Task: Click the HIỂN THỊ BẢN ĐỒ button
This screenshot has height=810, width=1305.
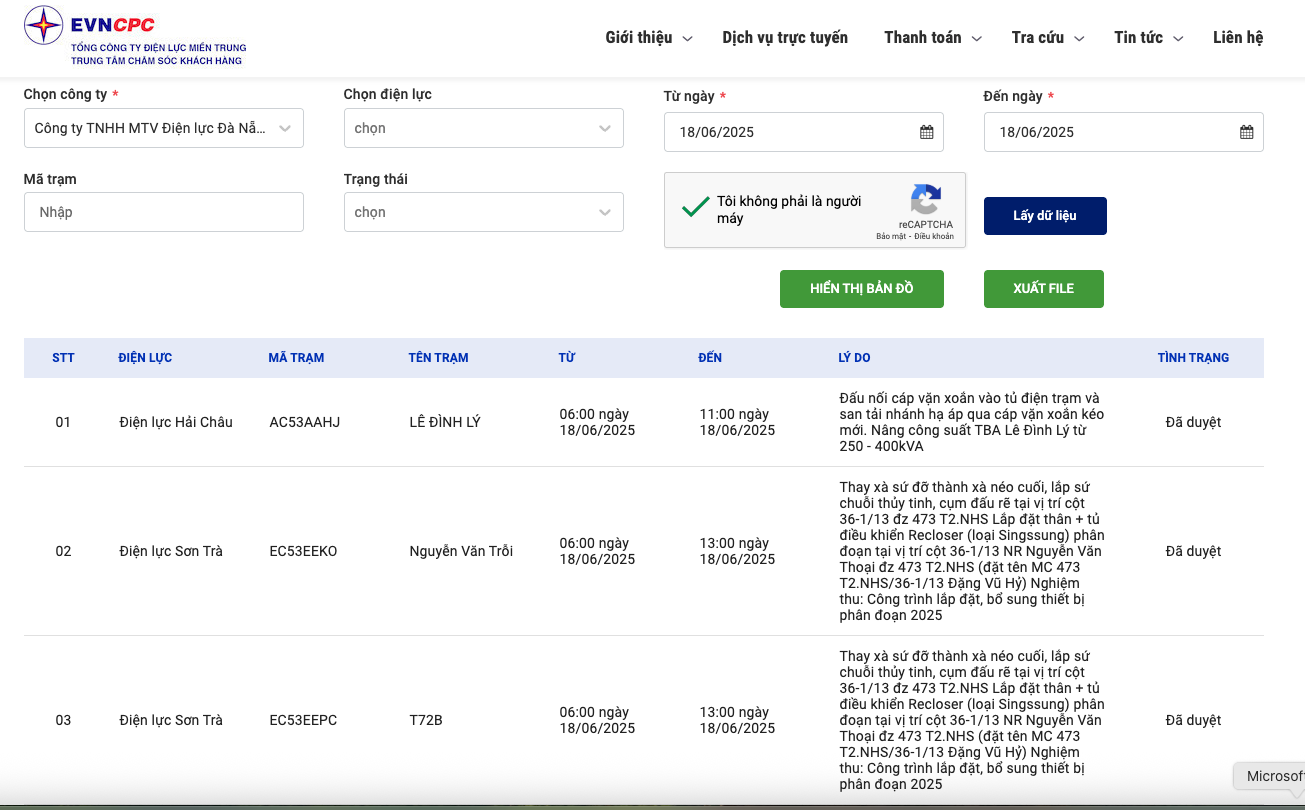Action: [861, 288]
